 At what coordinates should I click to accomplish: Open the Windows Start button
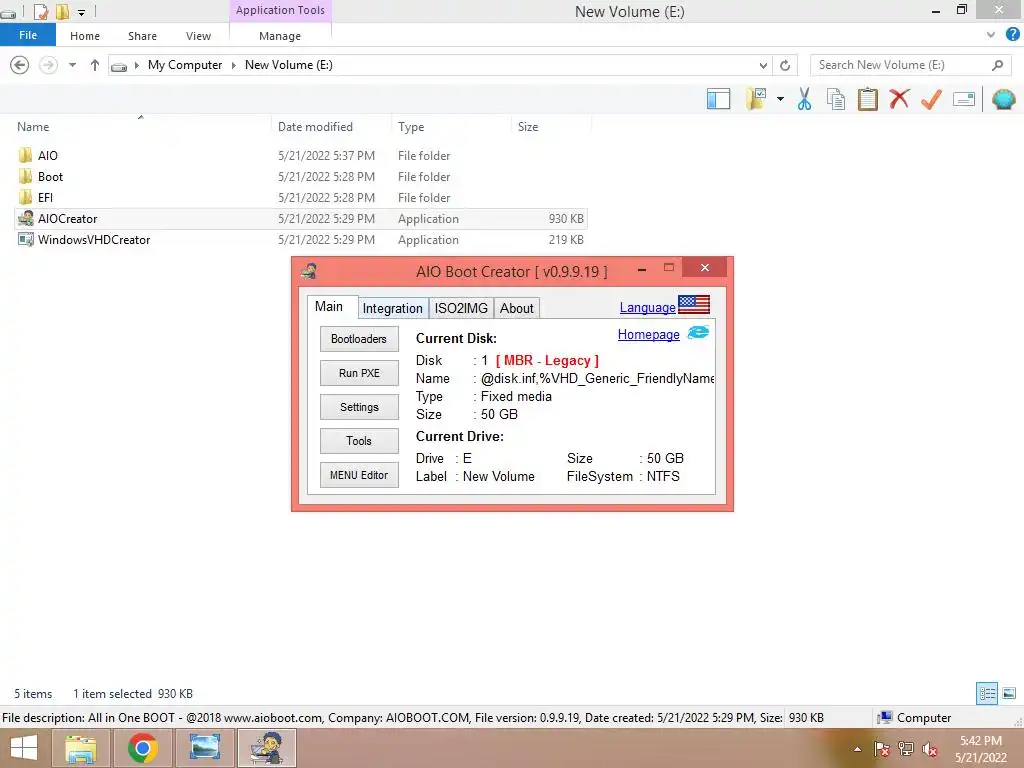(24, 748)
